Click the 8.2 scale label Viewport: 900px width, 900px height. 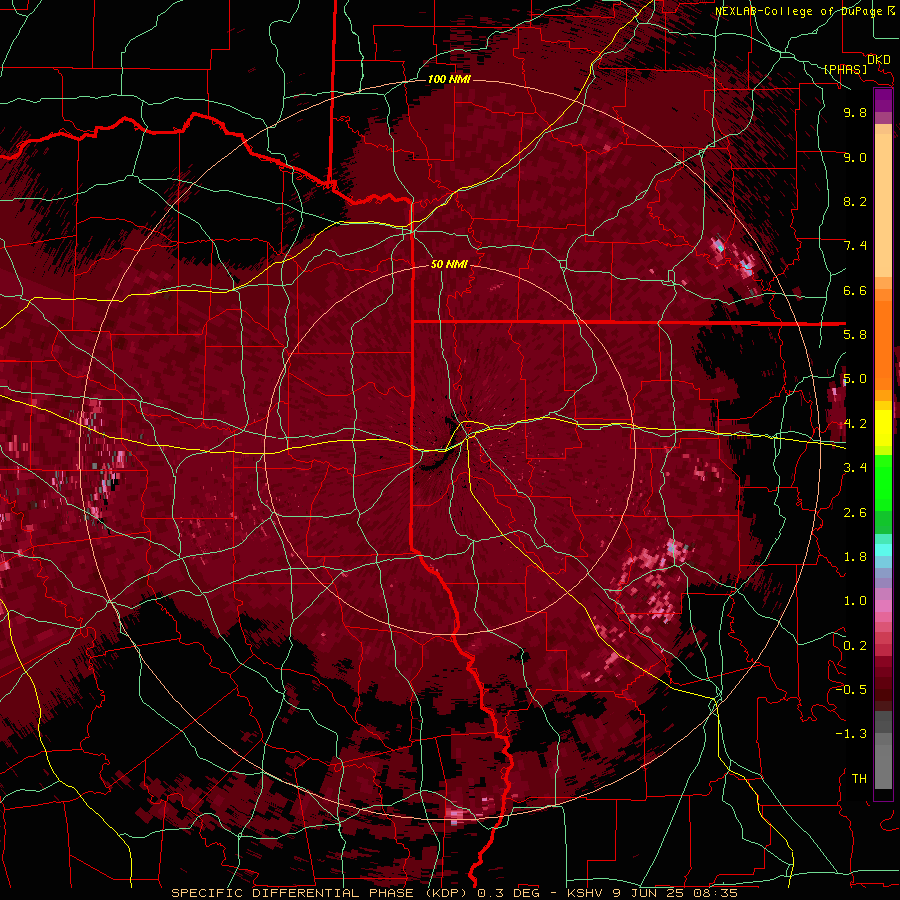pyautogui.click(x=855, y=201)
